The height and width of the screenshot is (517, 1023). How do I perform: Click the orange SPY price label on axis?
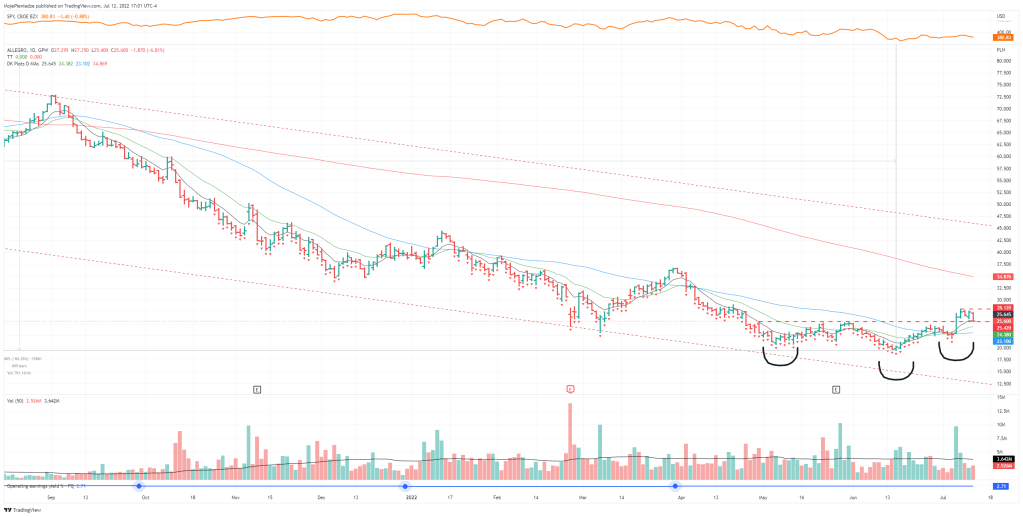[x=1003, y=38]
